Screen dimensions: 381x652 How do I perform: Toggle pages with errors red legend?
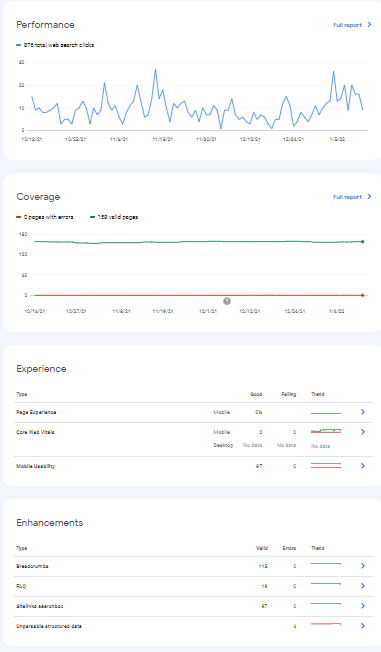45,217
